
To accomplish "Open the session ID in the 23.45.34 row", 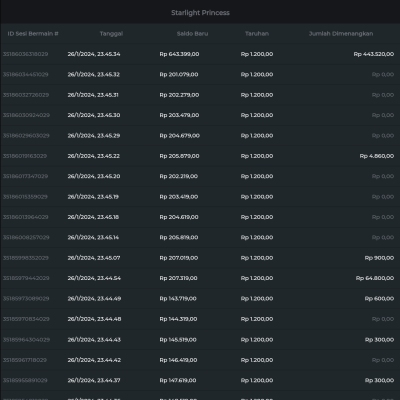I will point(25,54).
